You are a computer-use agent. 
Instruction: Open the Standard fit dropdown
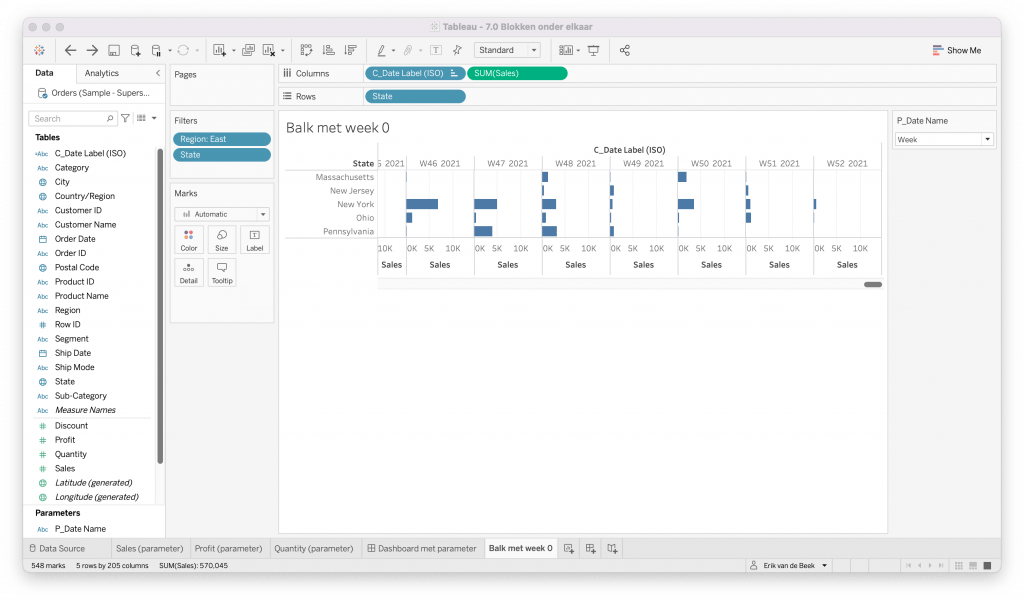[507, 50]
